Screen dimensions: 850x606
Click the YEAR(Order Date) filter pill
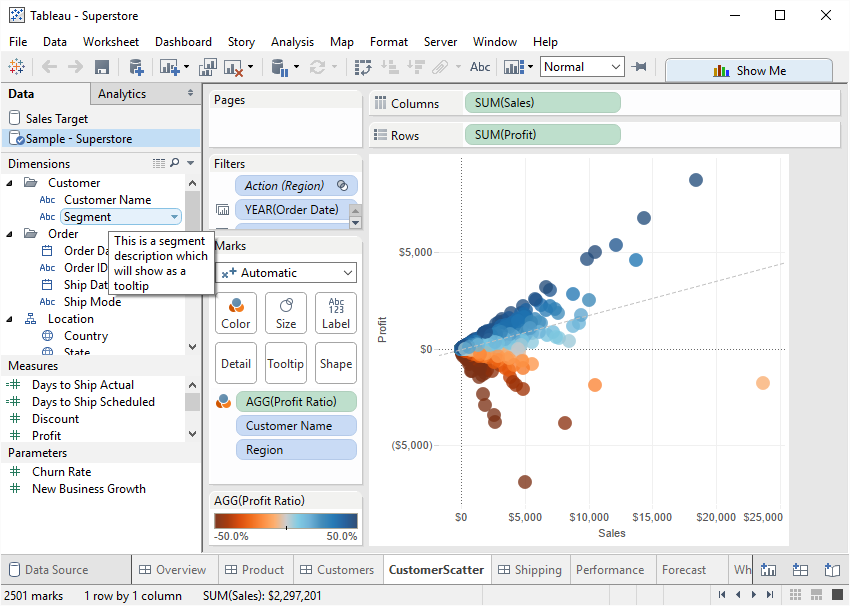292,209
